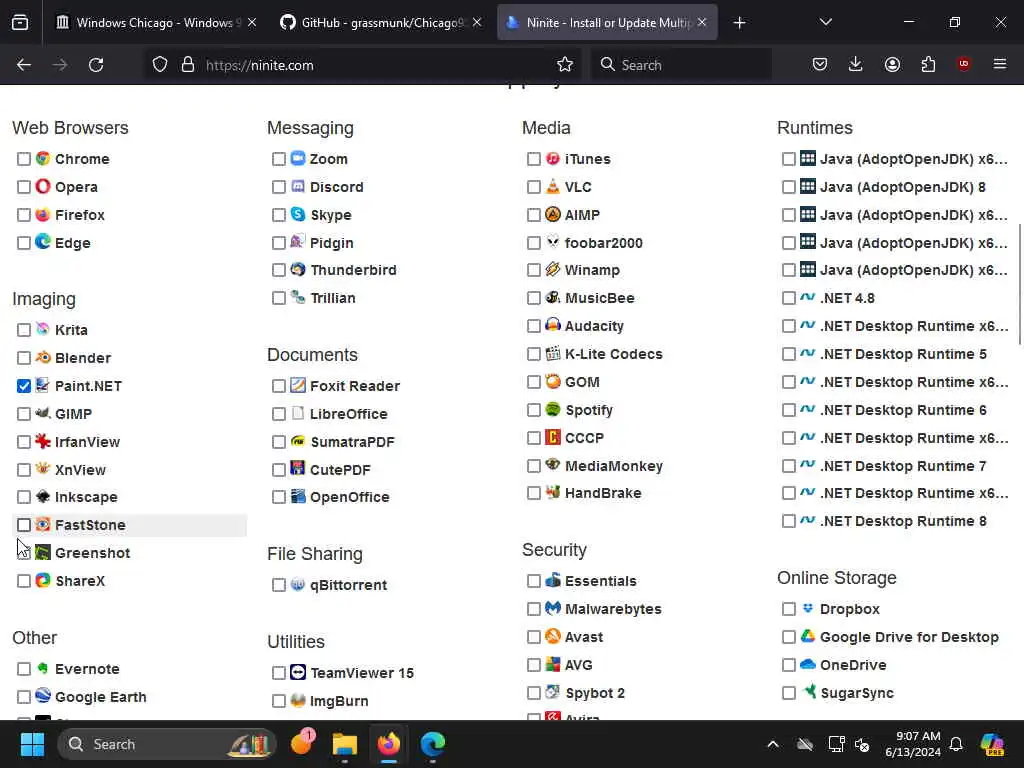Click the taskbar Search box
The image size is (1024, 768).
coord(167,744)
